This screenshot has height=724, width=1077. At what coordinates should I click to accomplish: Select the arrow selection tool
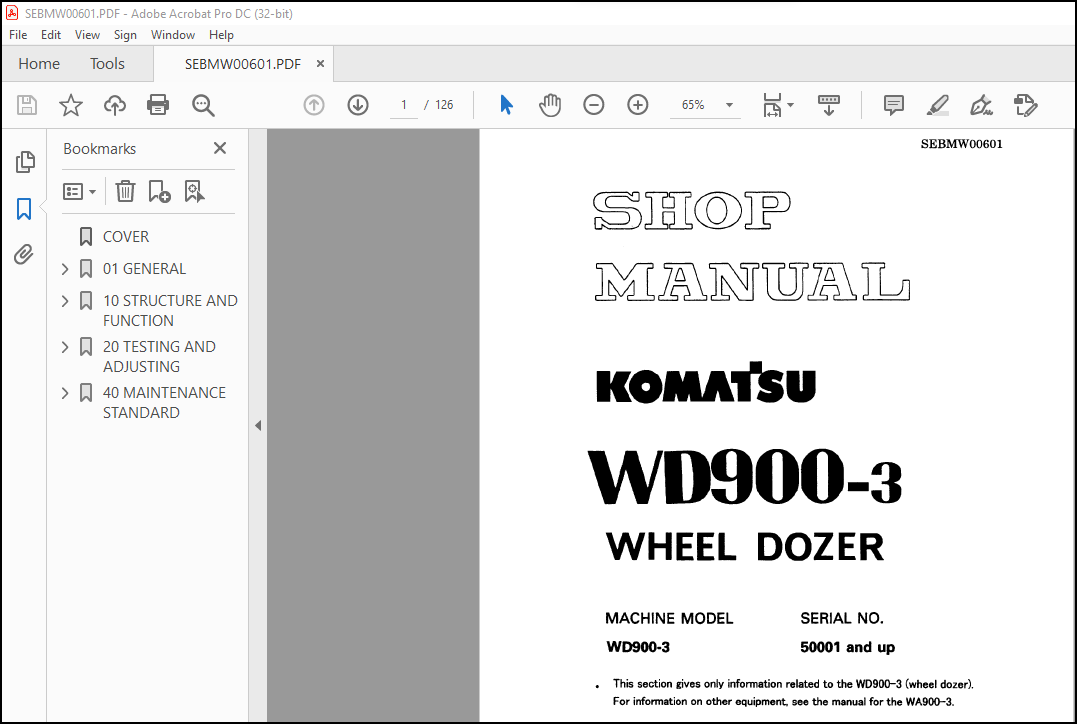[x=506, y=105]
